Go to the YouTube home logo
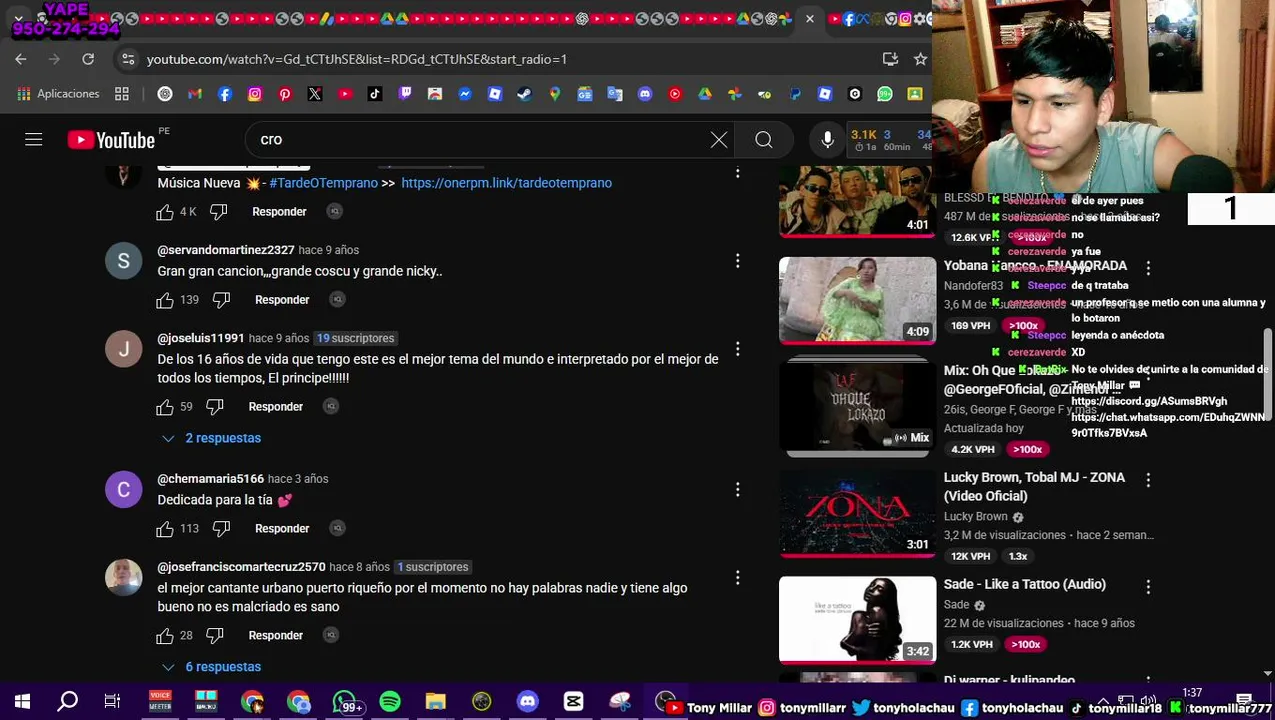 [111, 140]
